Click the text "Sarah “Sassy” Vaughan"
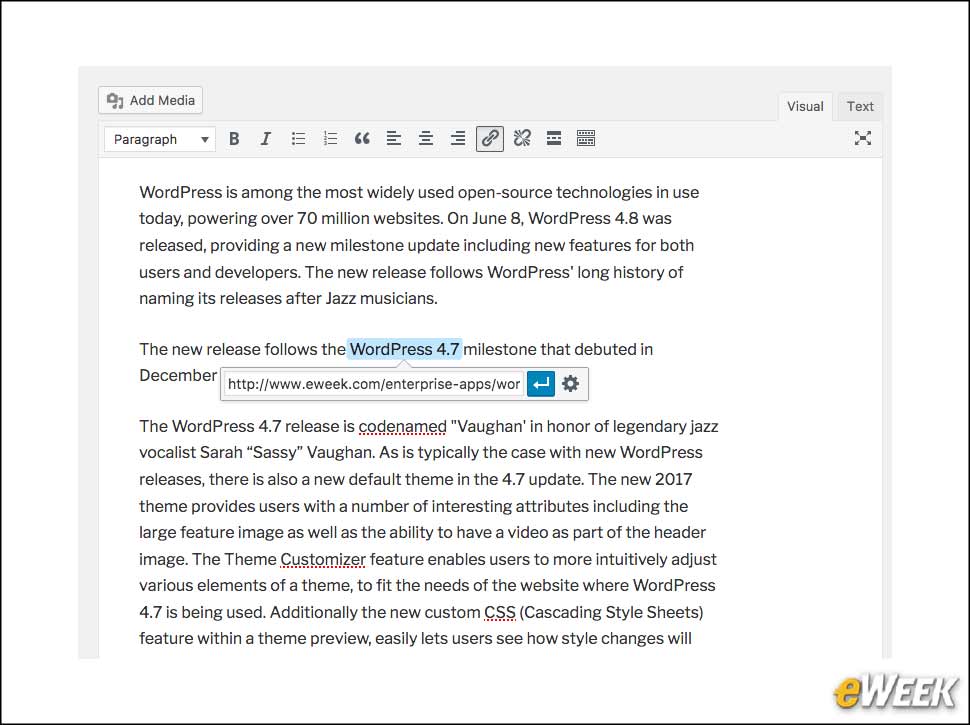 (x=287, y=453)
